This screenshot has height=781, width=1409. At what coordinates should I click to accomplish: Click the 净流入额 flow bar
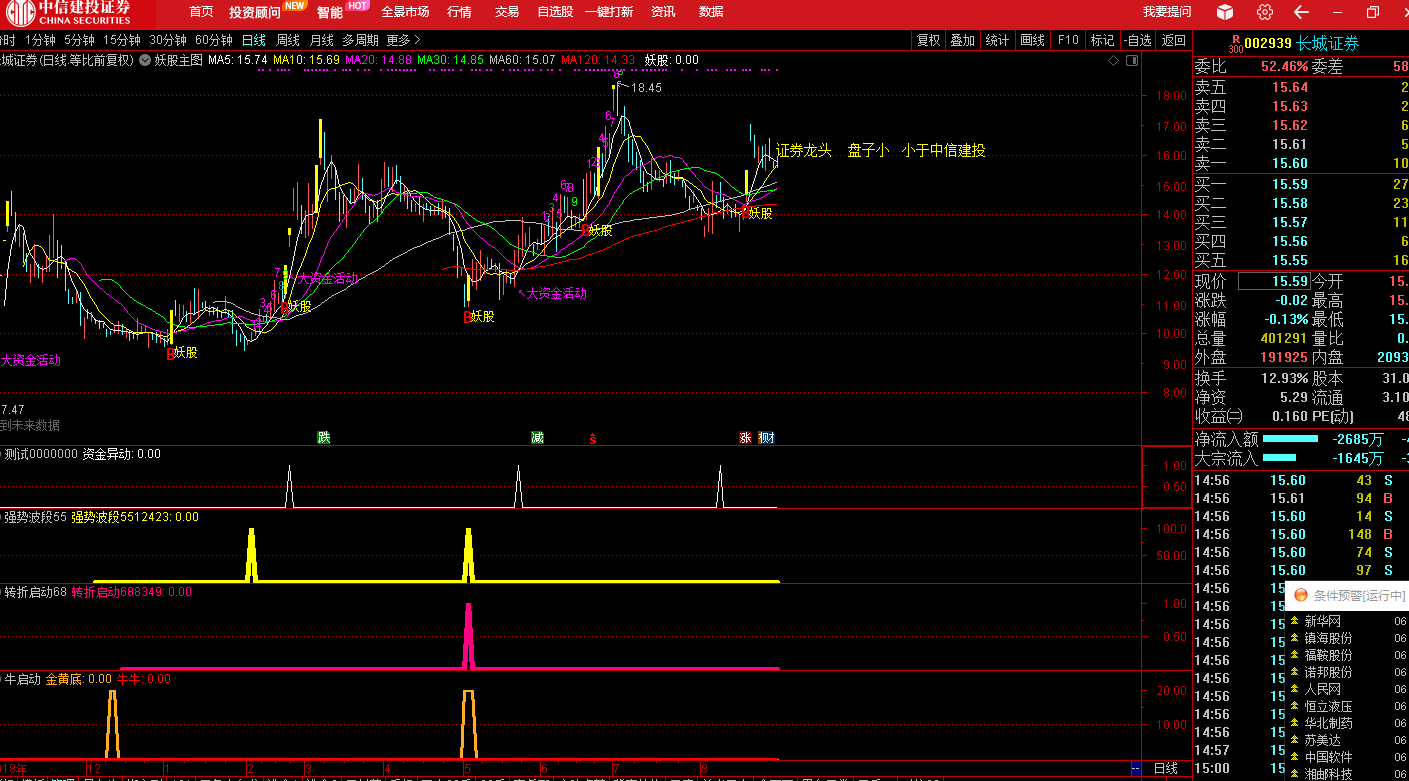click(x=1290, y=439)
